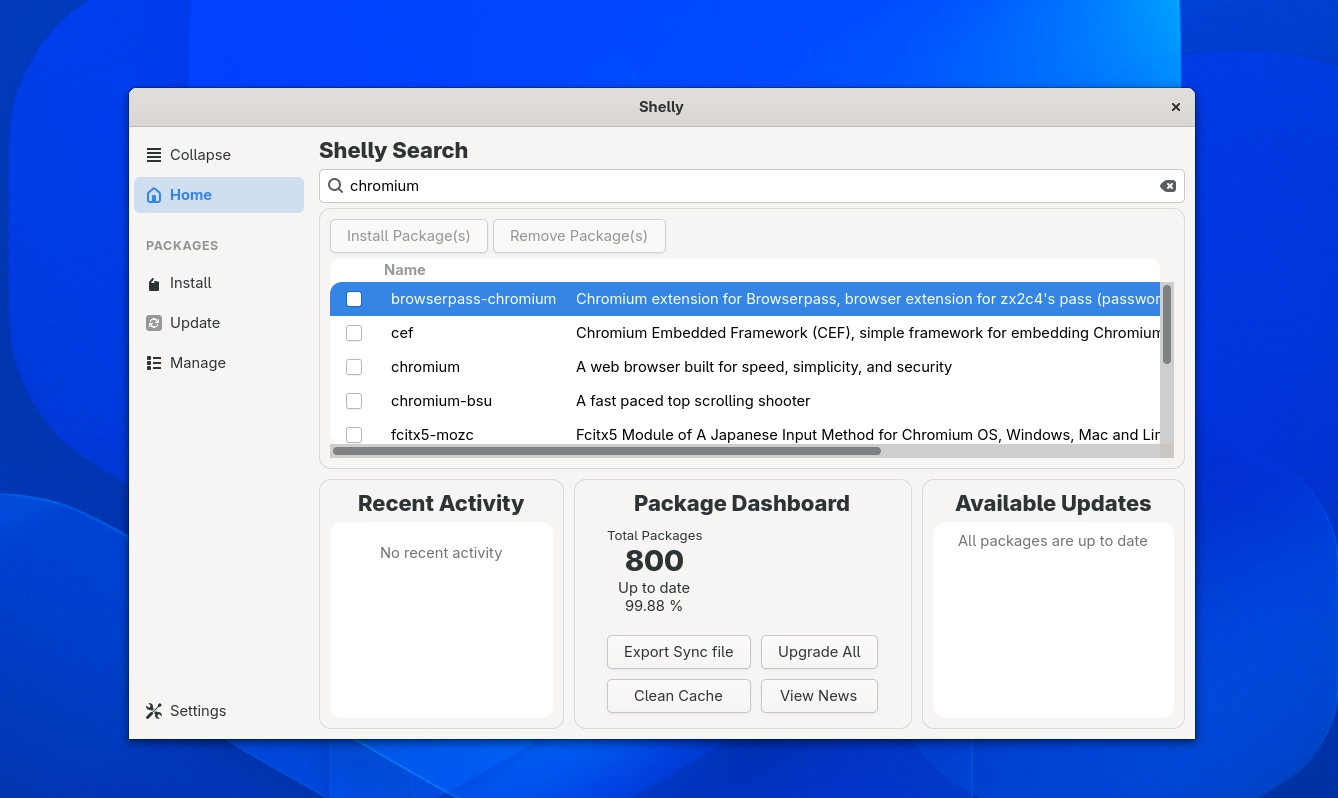Image resolution: width=1338 pixels, height=798 pixels.
Task: Clear the search text with backspace icon
Action: tap(1167, 186)
